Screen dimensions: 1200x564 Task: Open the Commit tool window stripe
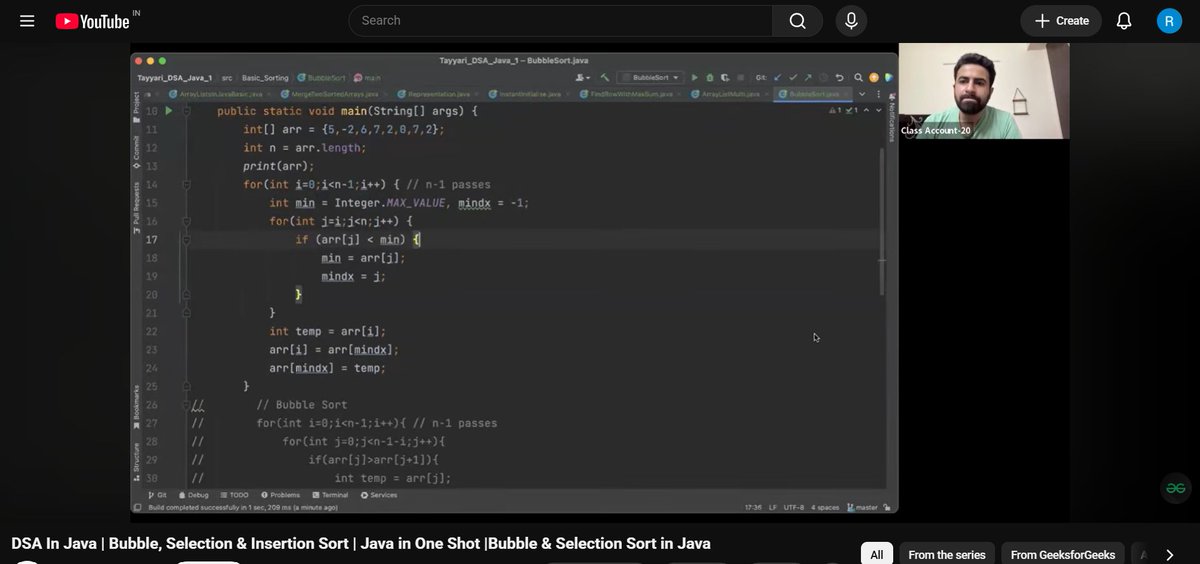click(137, 150)
